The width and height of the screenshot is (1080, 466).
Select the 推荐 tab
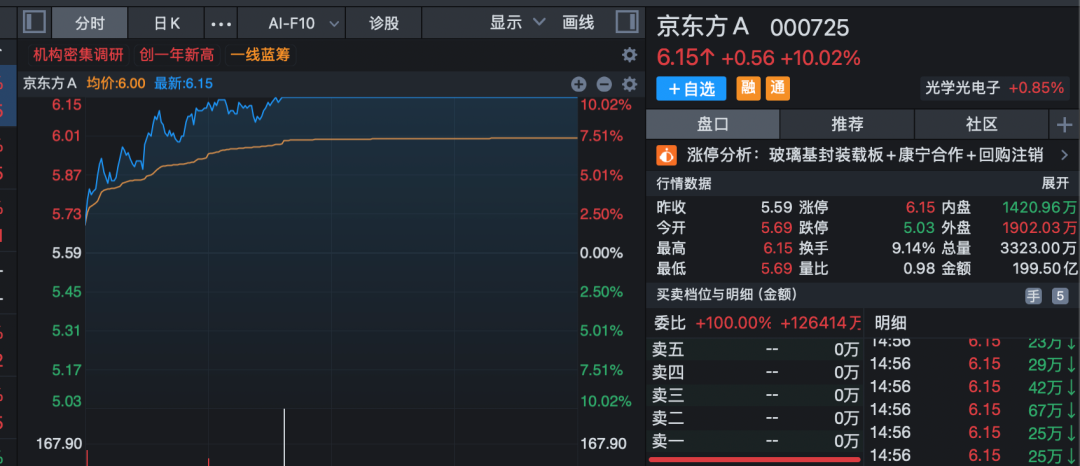847,125
